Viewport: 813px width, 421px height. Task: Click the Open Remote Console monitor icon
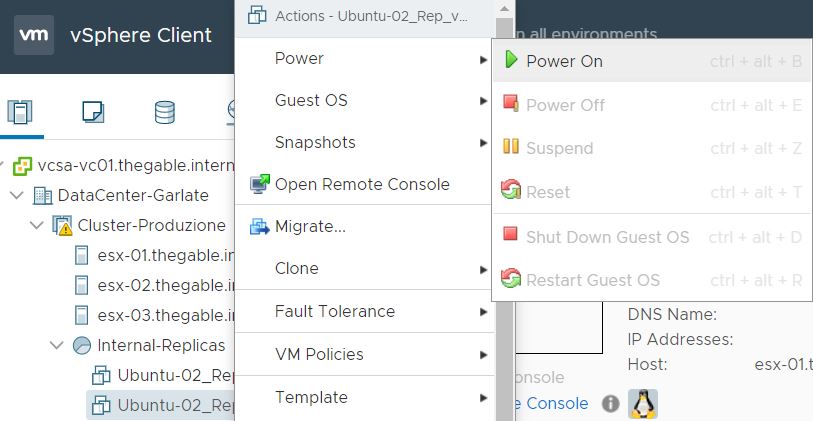260,184
